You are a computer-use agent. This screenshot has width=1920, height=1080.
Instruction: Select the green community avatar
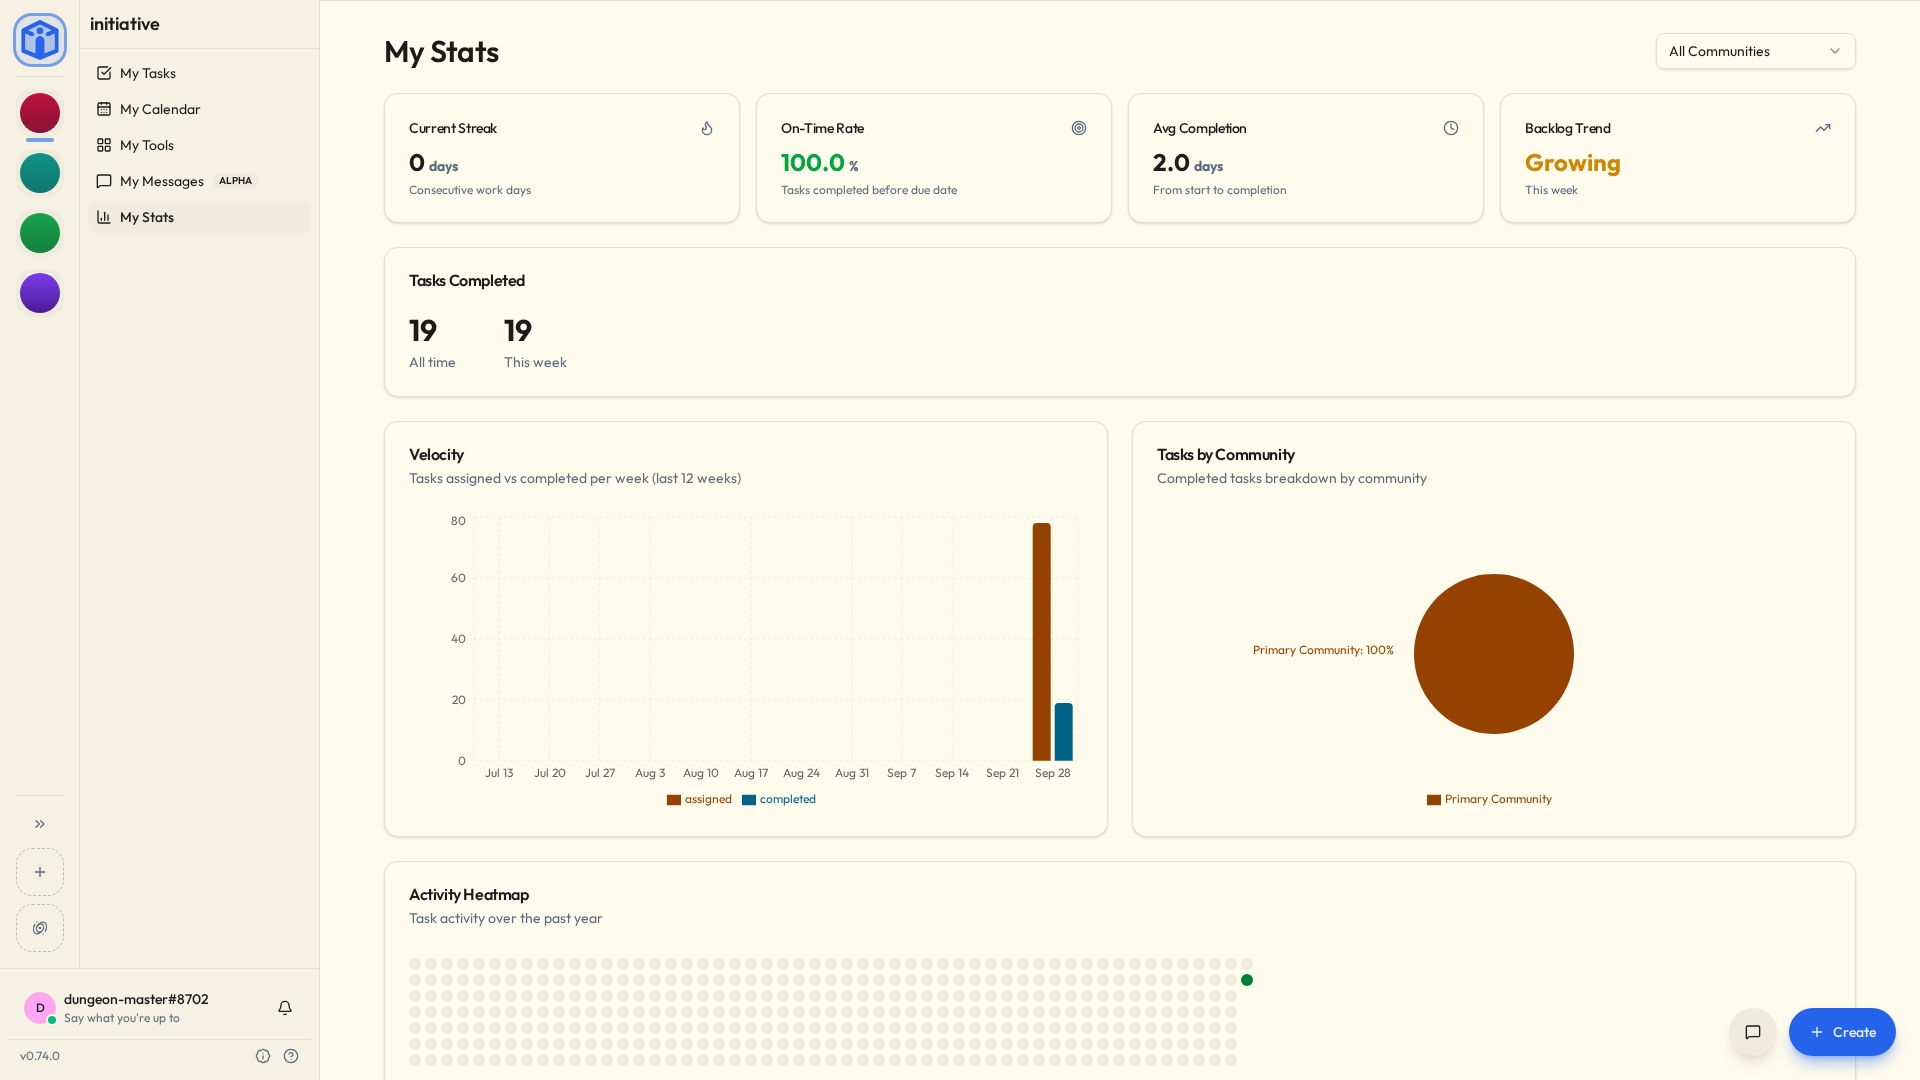coord(40,233)
